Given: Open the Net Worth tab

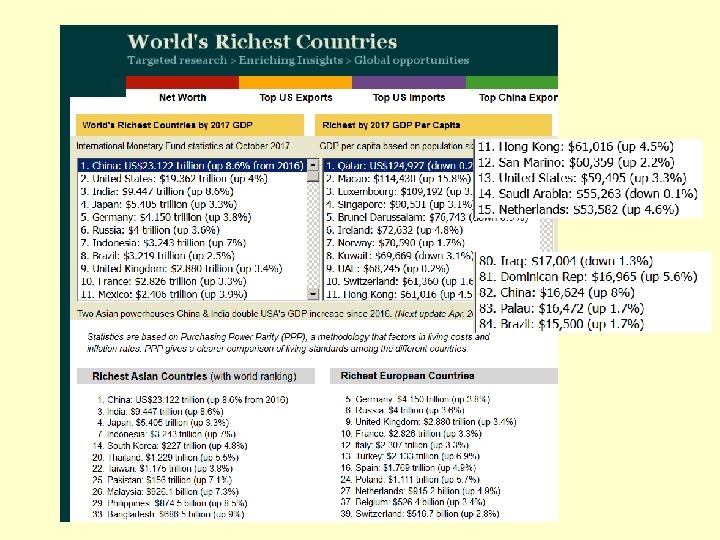Looking at the screenshot, I should [x=182, y=97].
